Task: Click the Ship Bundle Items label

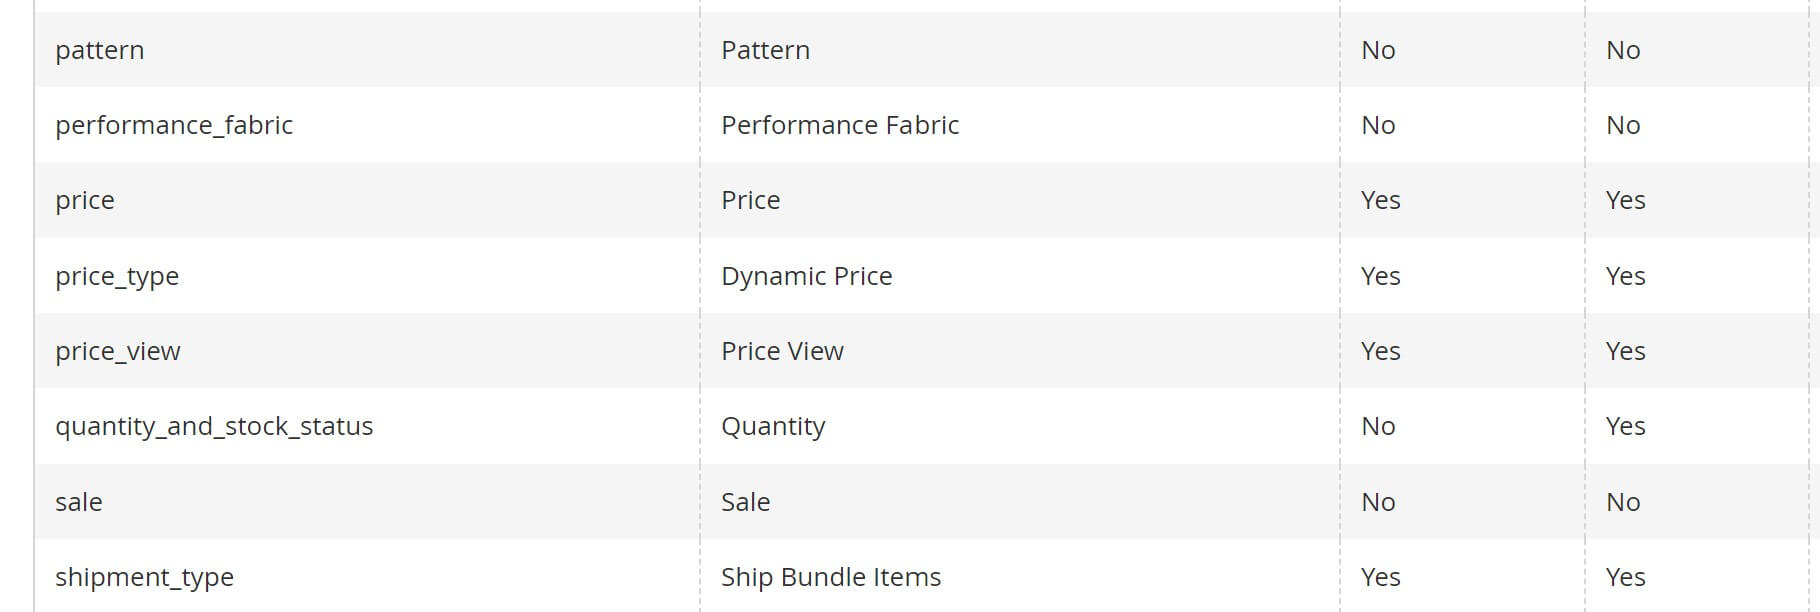Action: [x=831, y=577]
